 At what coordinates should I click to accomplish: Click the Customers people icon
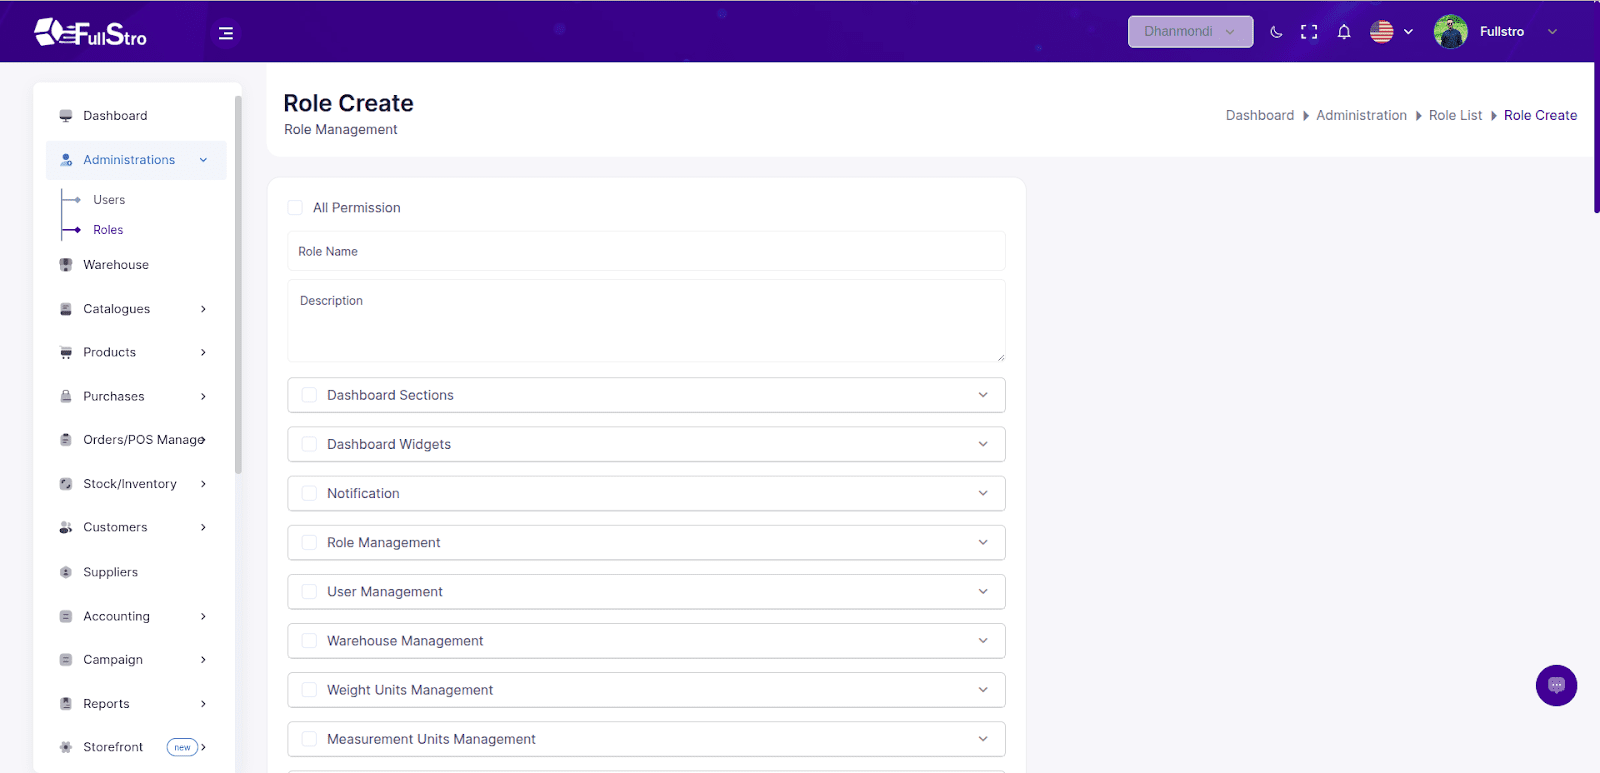pyautogui.click(x=66, y=527)
